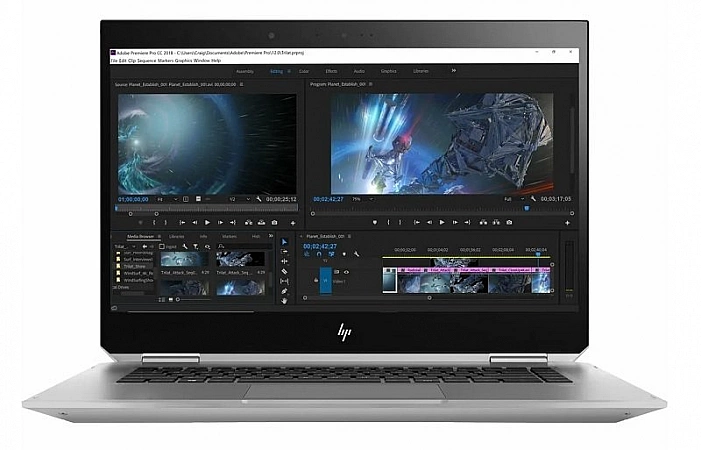Select the Hand tool in tools panel

[284, 299]
